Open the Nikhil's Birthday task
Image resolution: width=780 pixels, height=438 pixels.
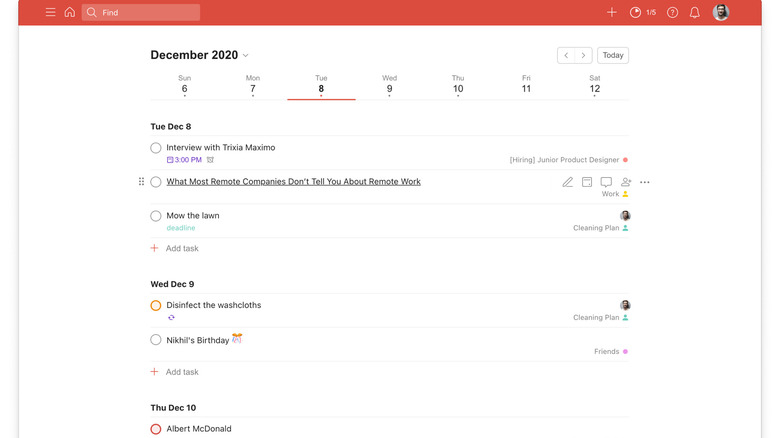204,339
